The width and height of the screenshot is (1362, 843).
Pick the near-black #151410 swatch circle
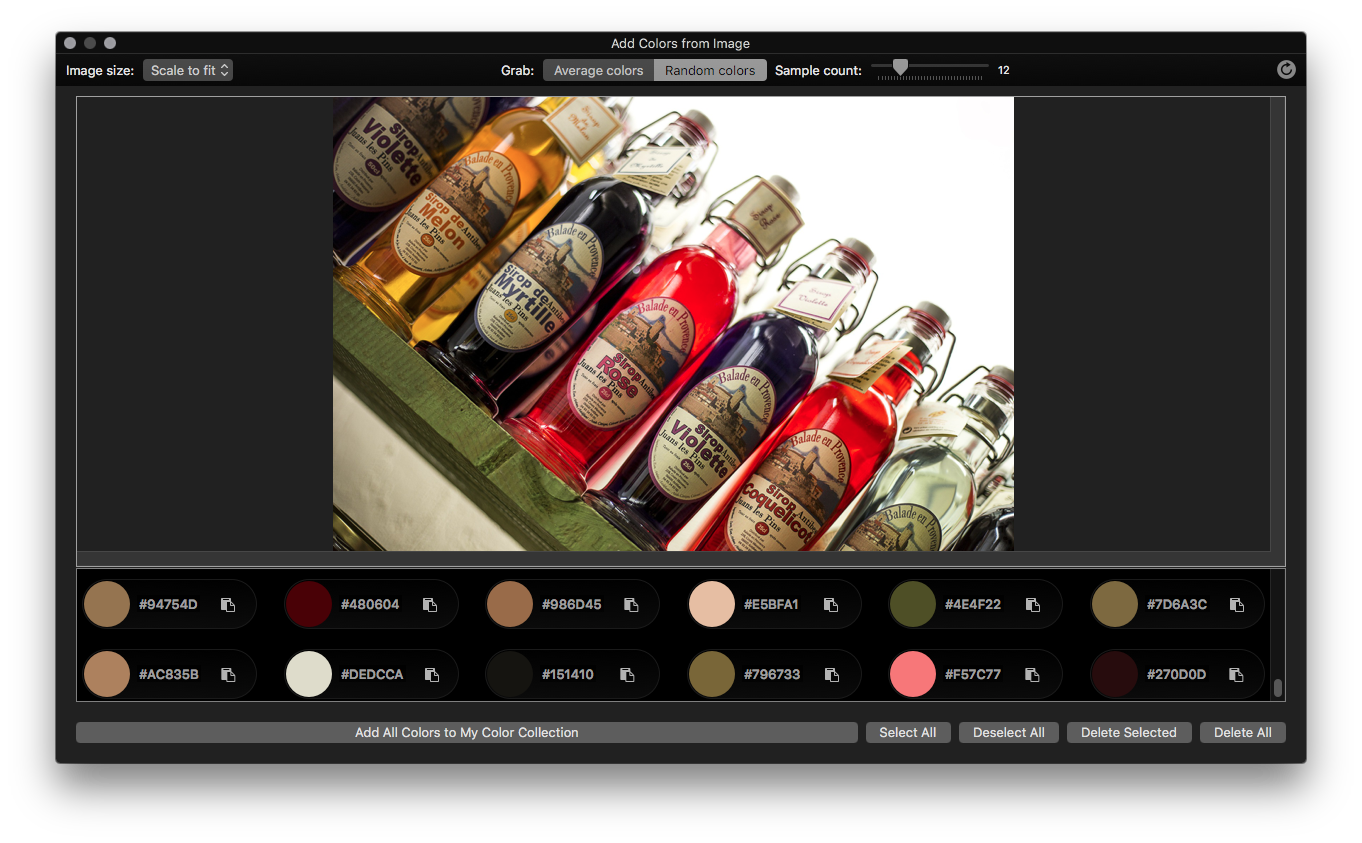[x=510, y=674]
